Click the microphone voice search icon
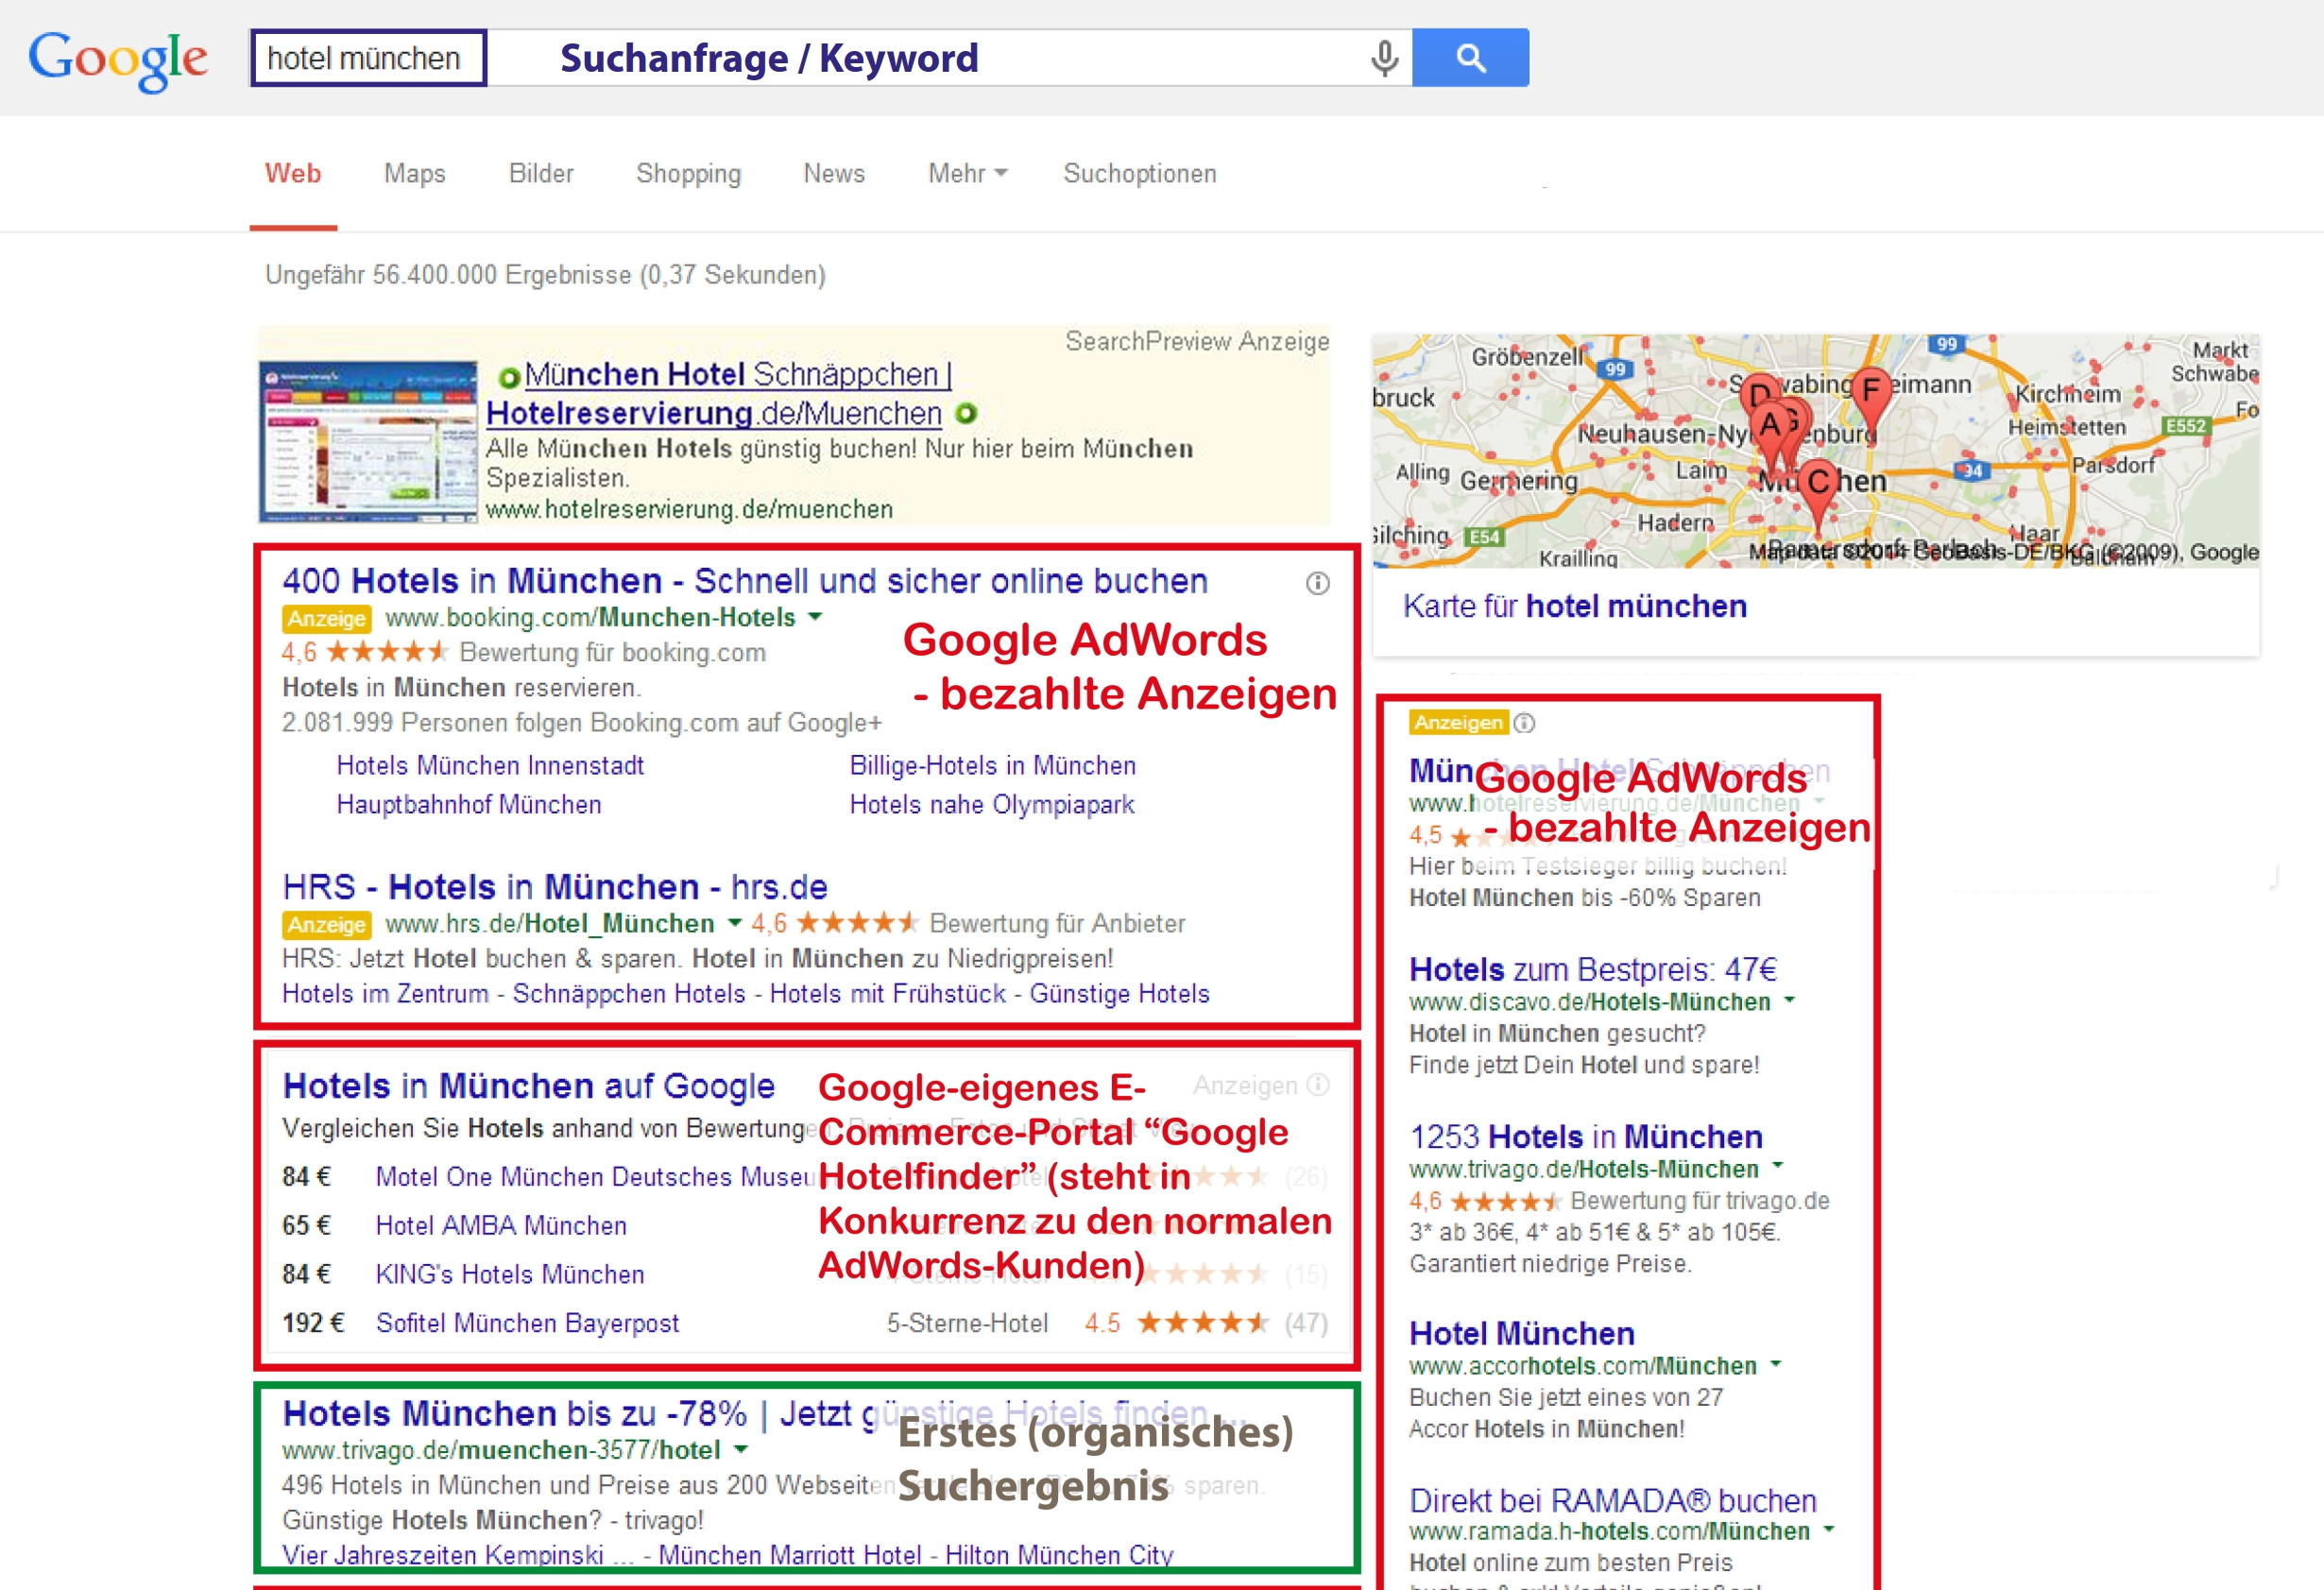The image size is (2324, 1590). 1384,58
